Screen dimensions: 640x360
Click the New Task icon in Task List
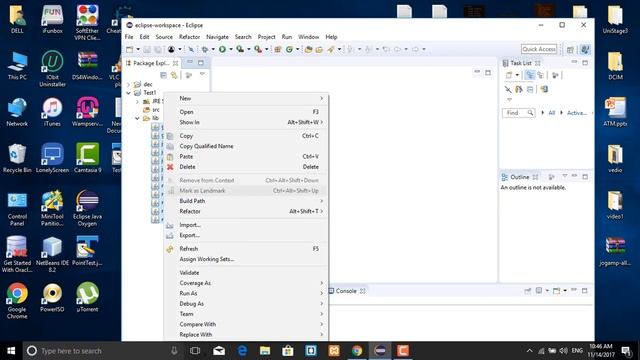click(509, 75)
